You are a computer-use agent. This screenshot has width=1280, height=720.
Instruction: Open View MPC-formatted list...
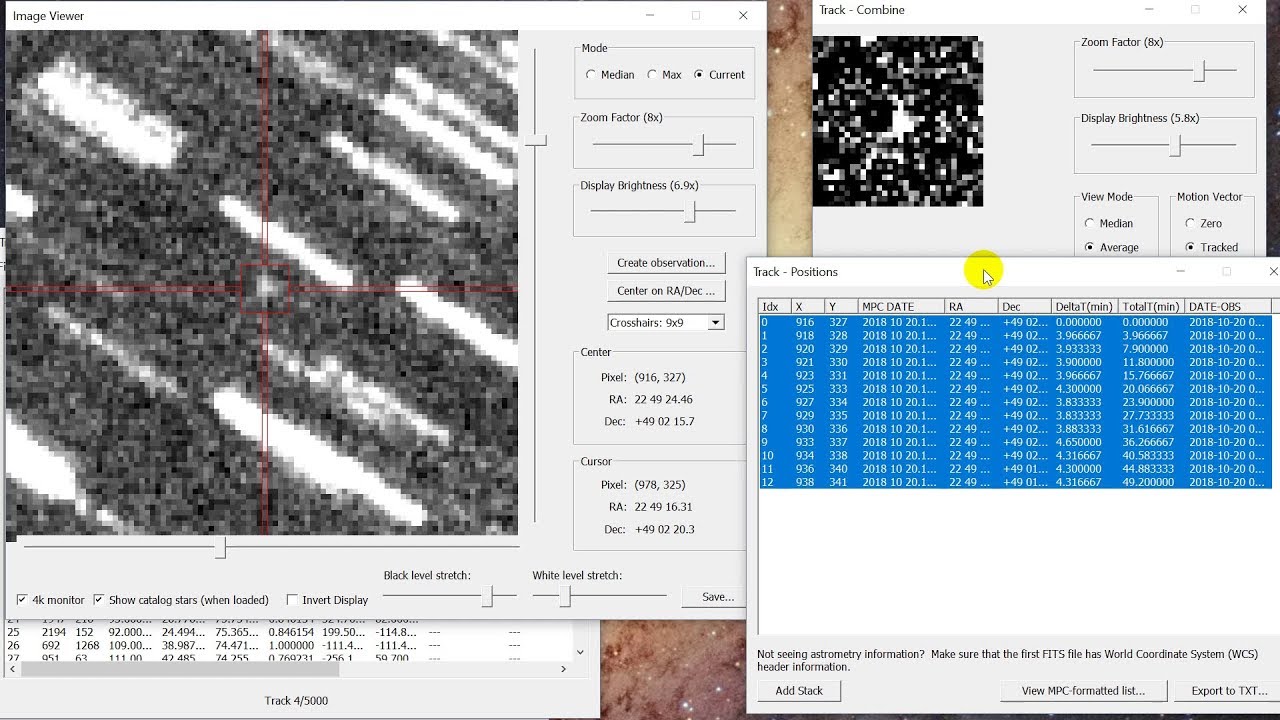point(1082,691)
